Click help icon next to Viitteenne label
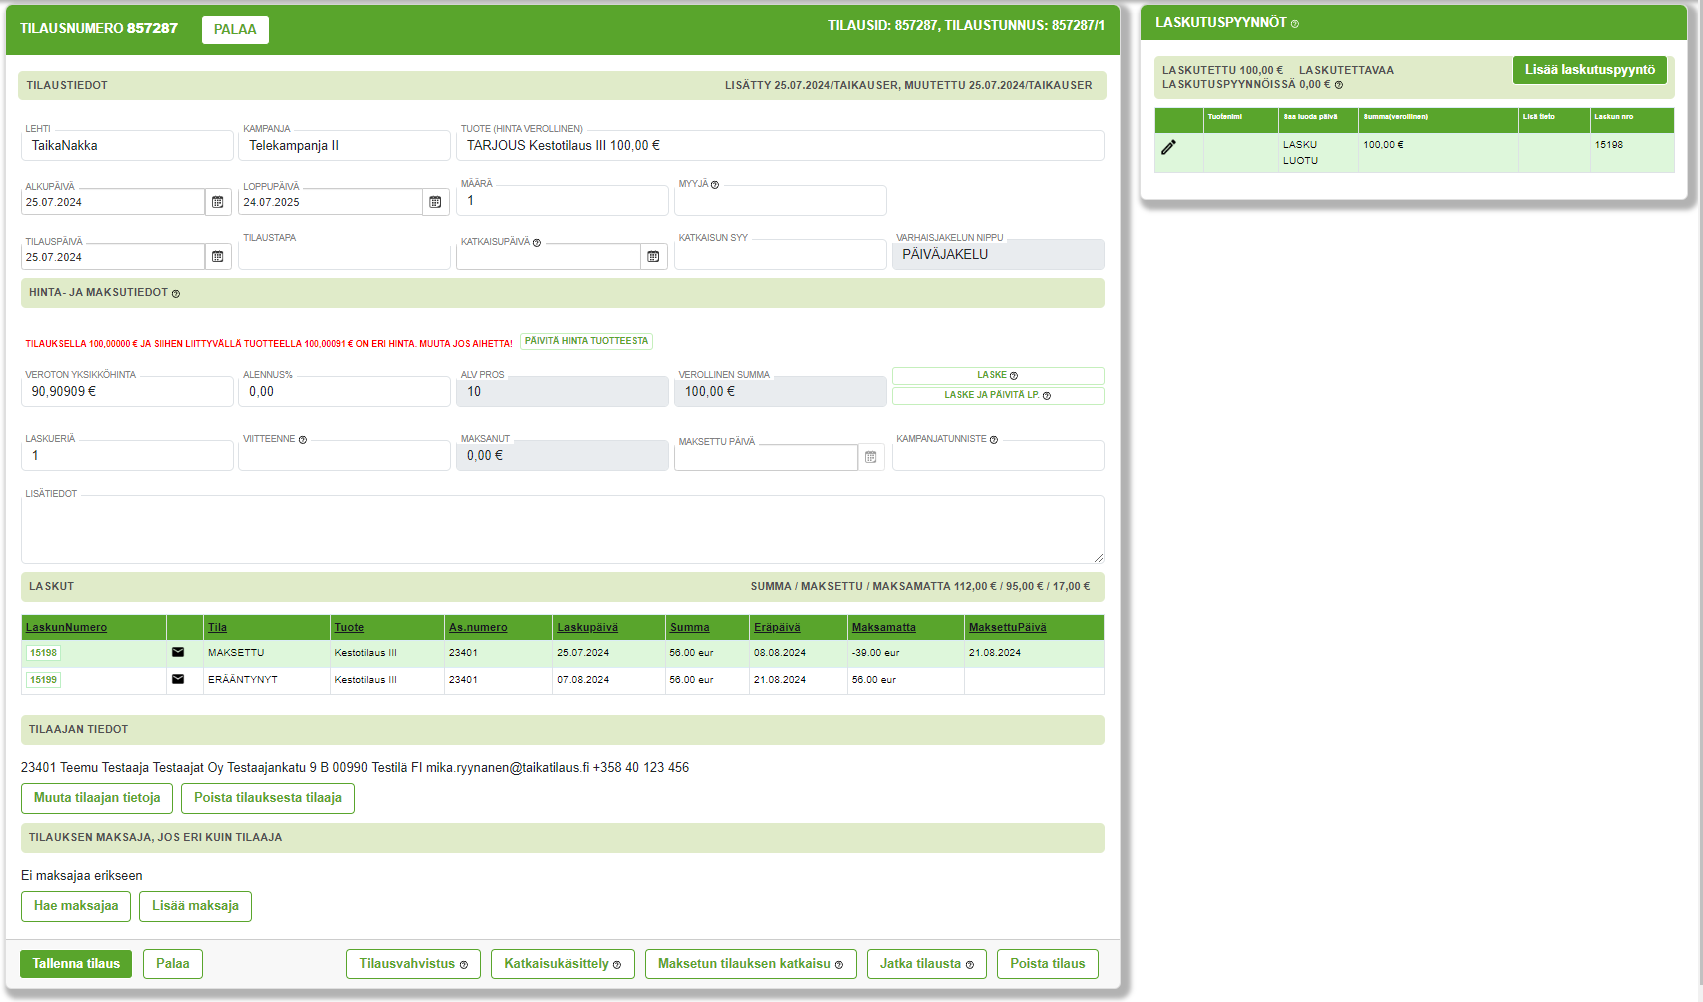This screenshot has width=1703, height=1002. 303,440
